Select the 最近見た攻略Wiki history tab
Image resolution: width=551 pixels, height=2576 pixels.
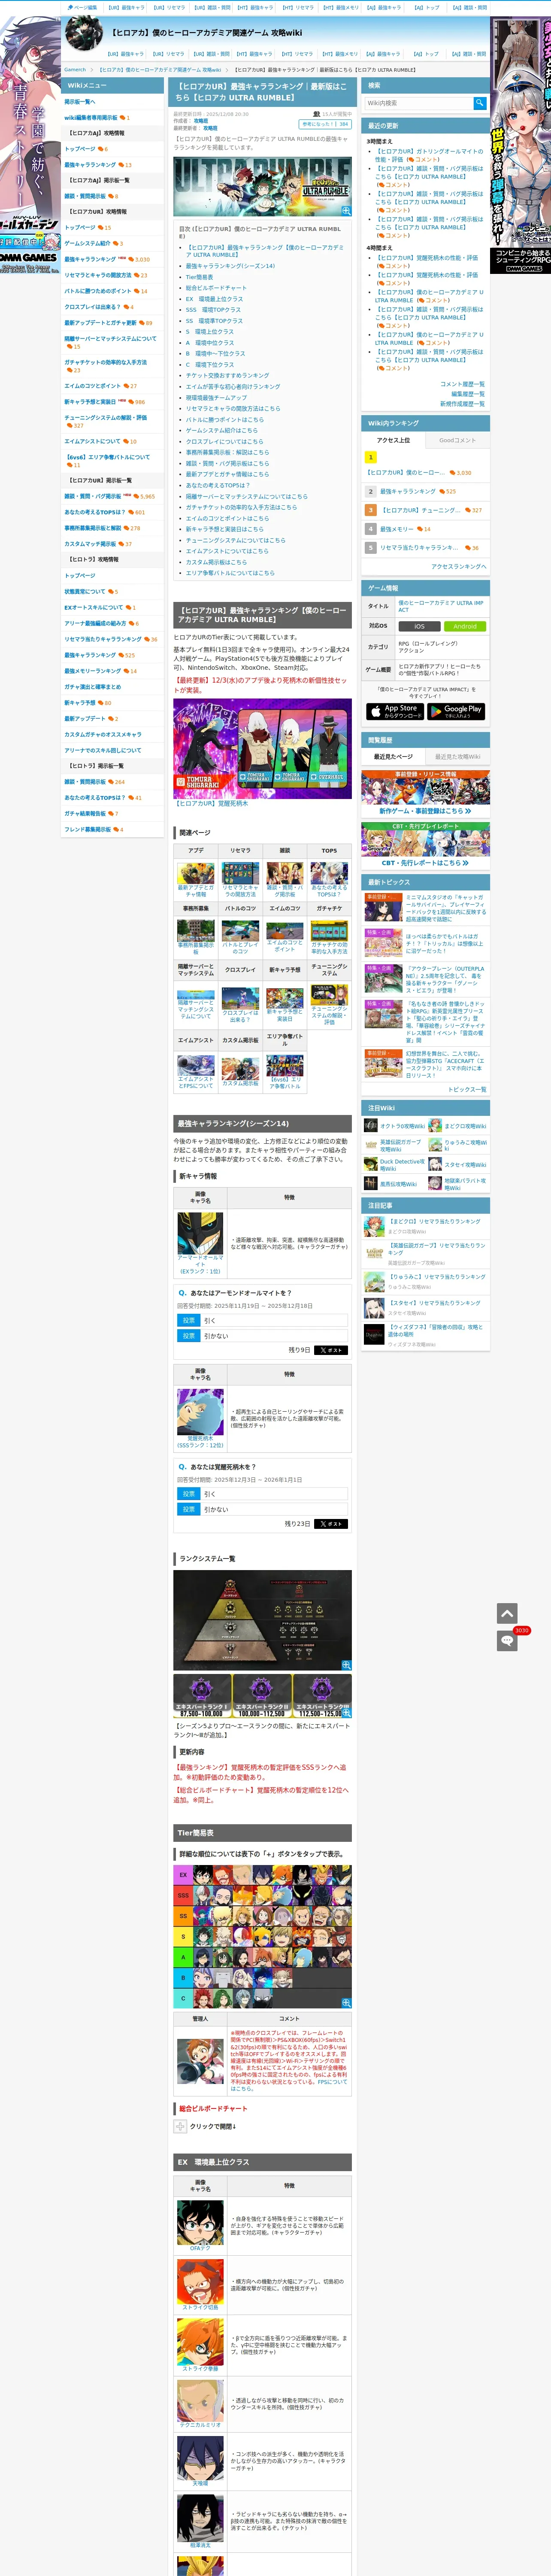click(457, 757)
